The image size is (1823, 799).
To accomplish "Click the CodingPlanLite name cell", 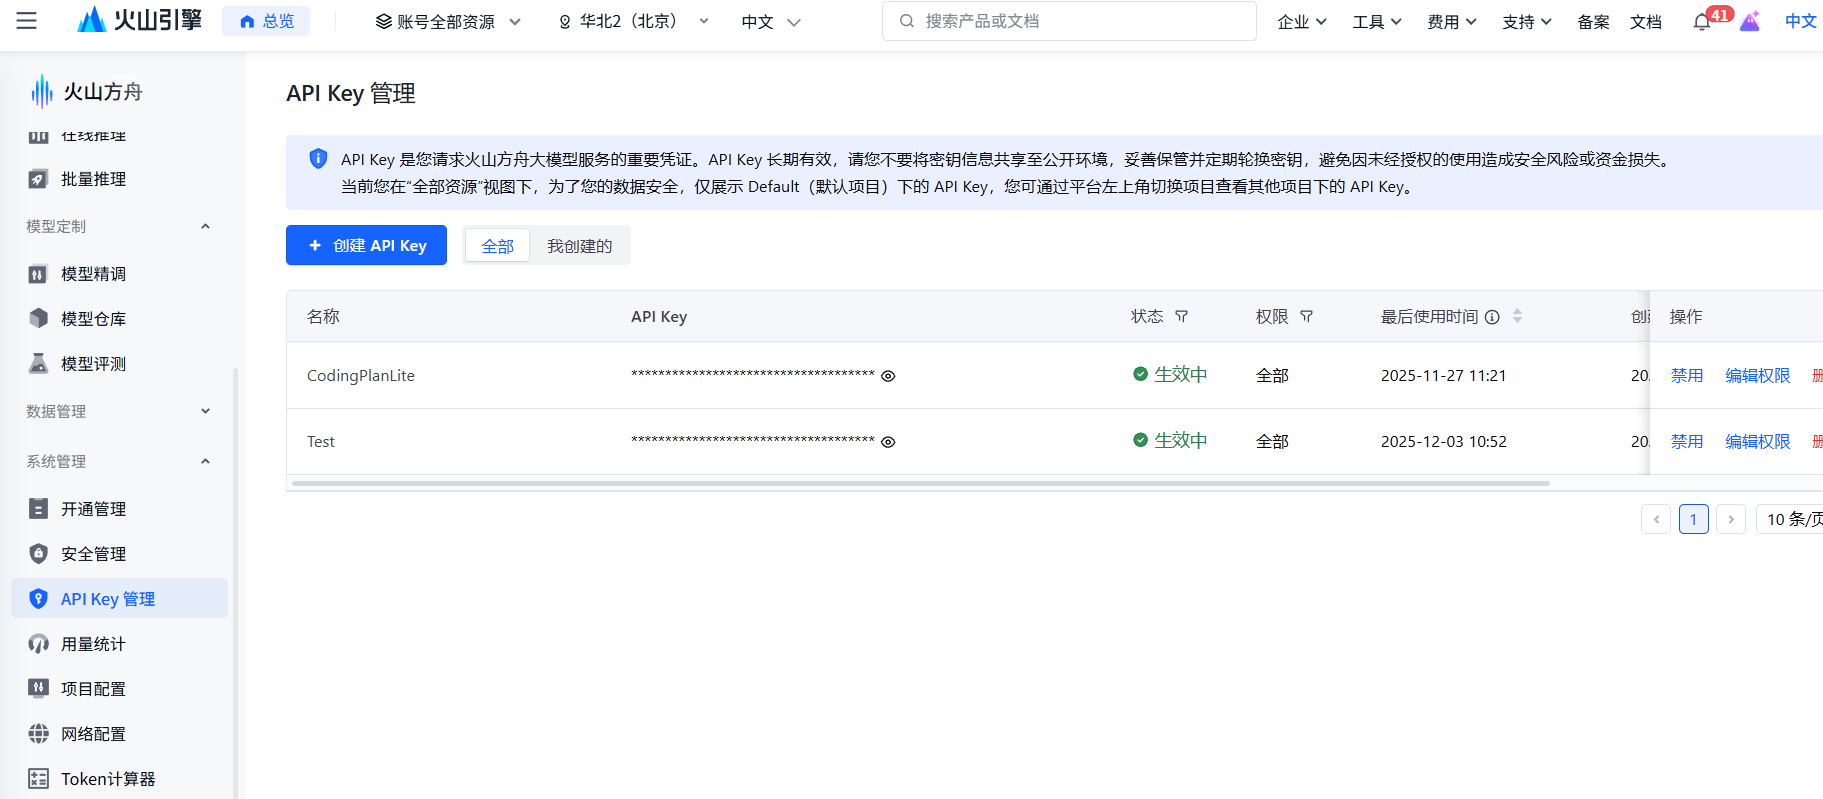I will 361,375.
